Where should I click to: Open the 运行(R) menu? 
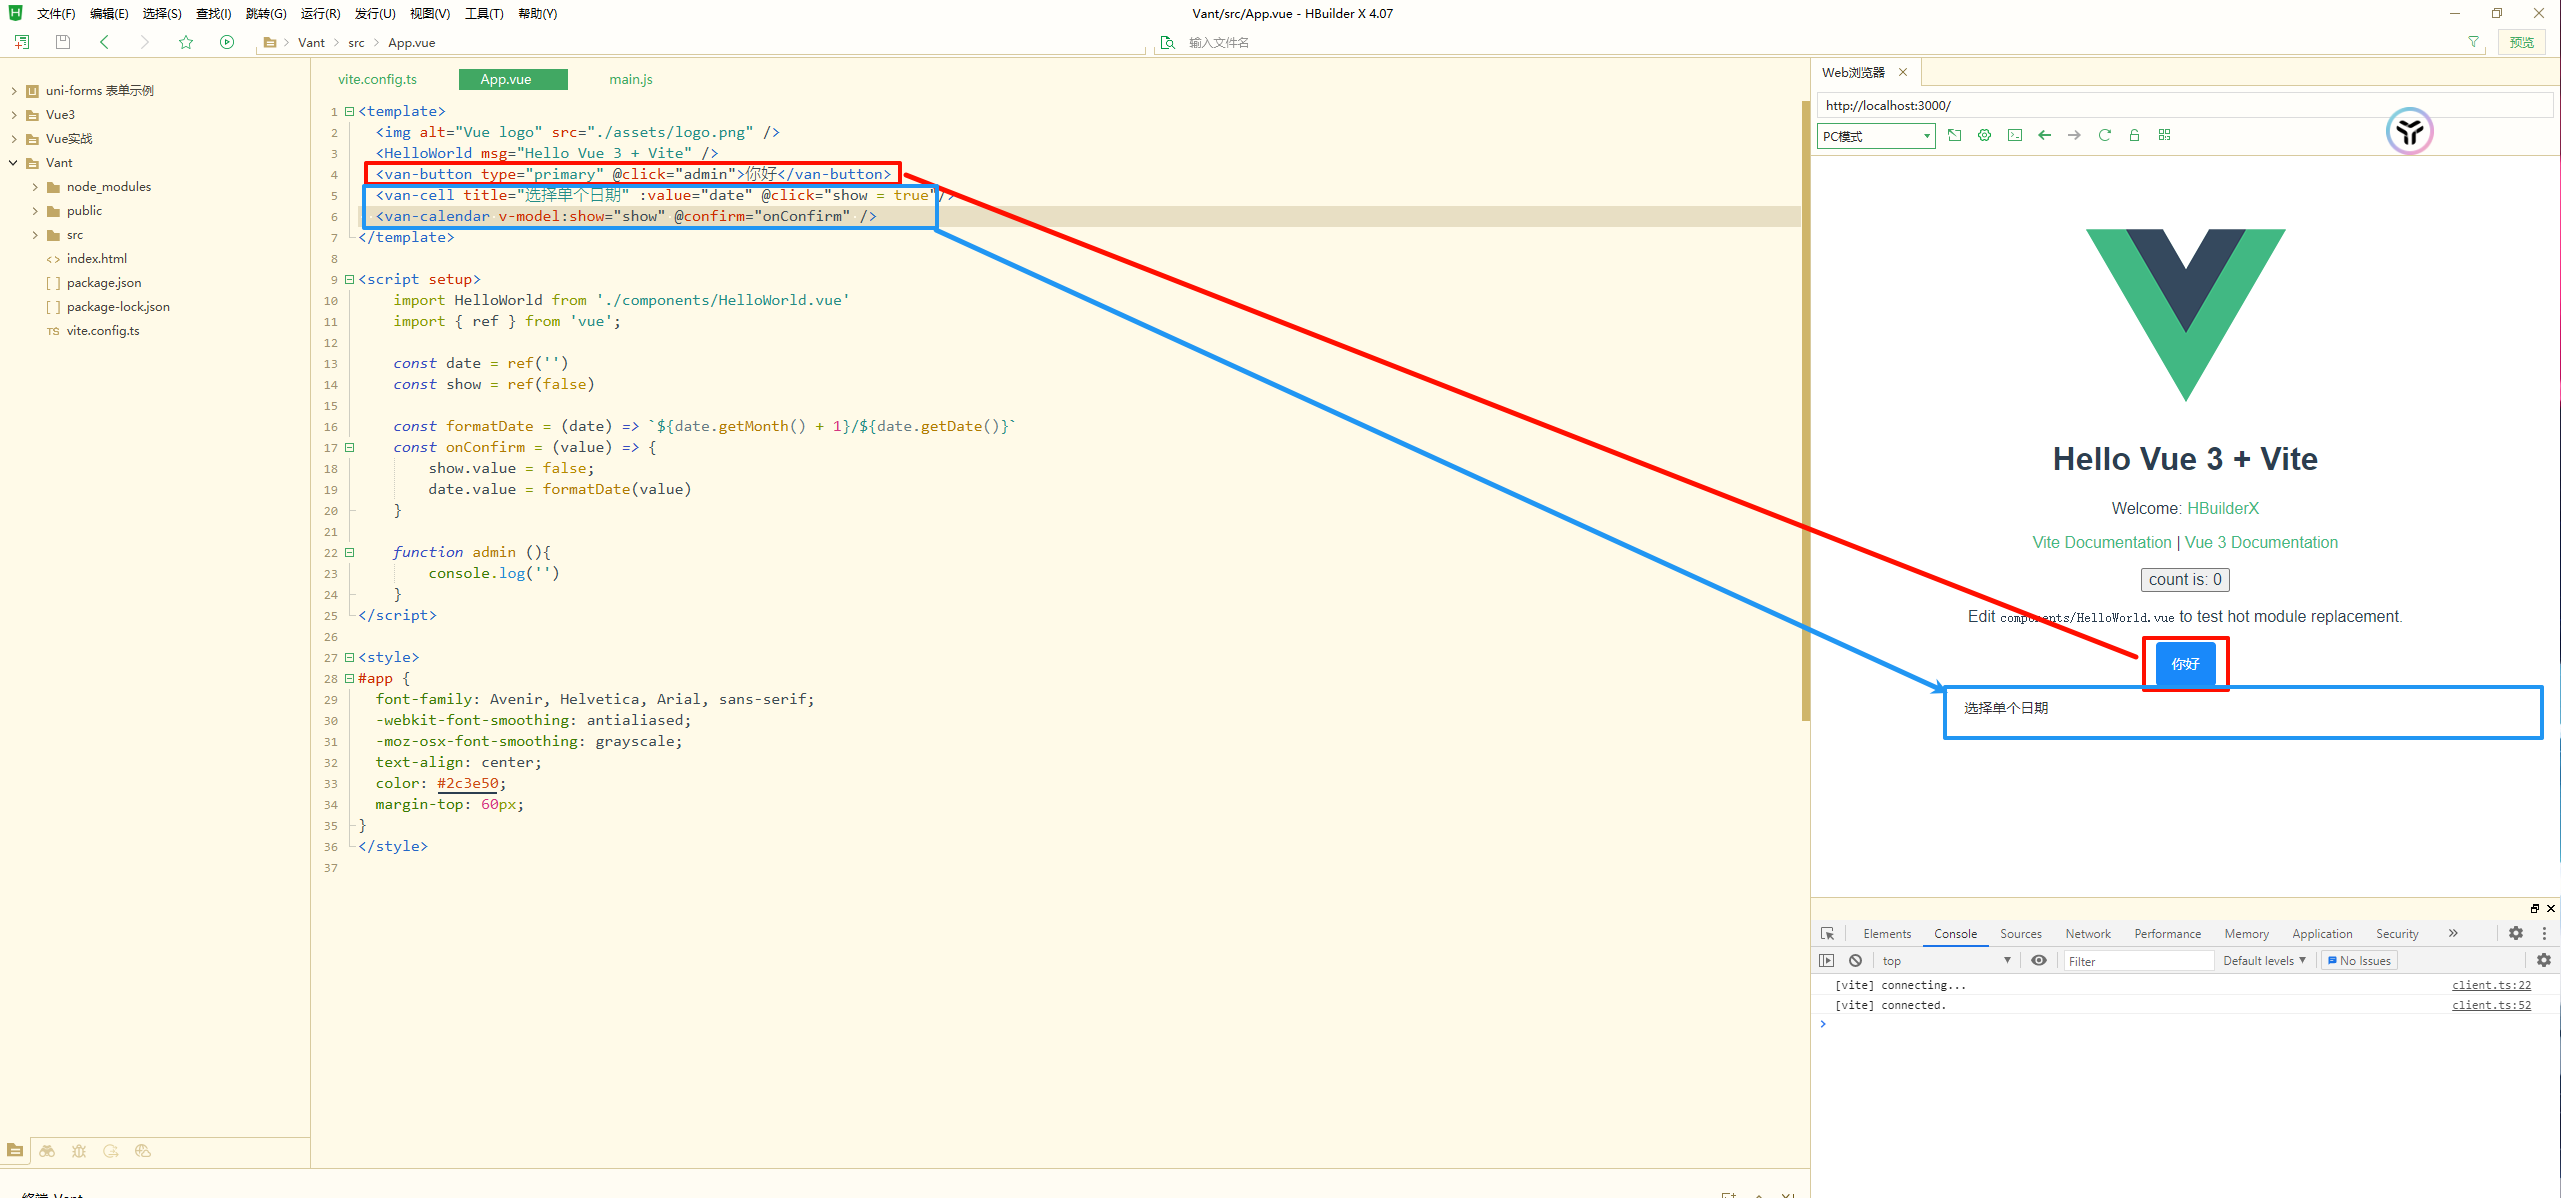coord(320,13)
